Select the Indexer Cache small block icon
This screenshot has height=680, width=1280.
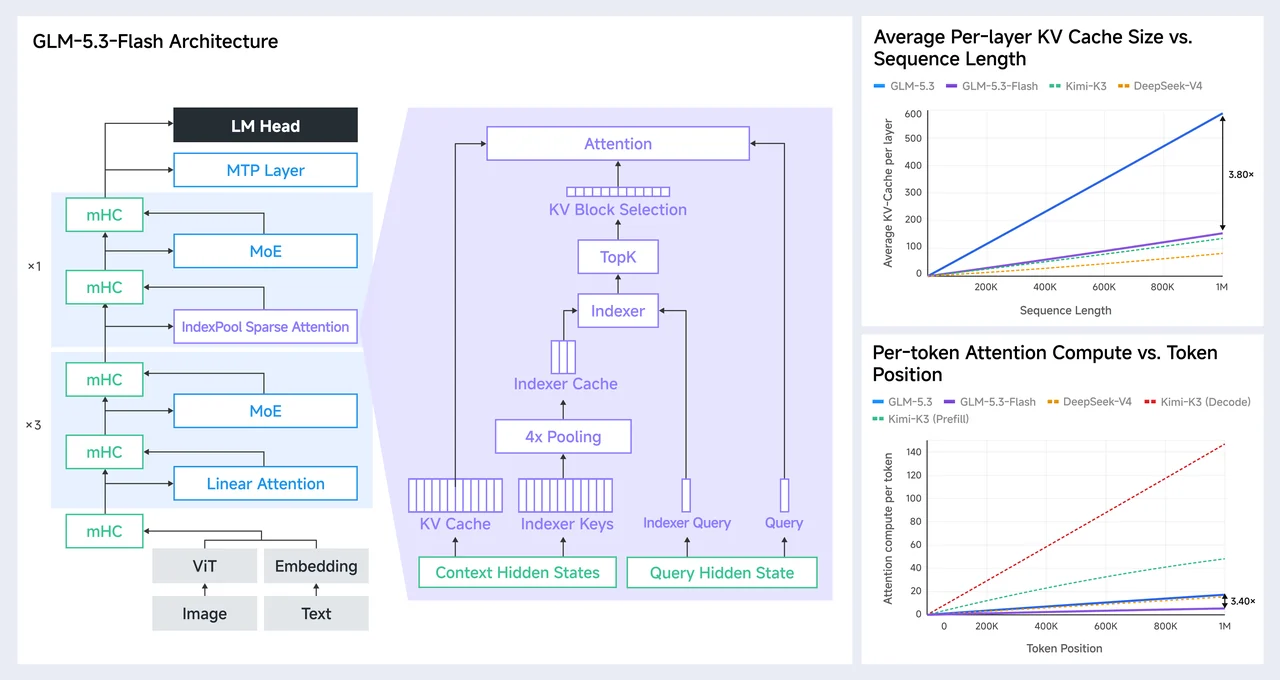pyautogui.click(x=564, y=356)
